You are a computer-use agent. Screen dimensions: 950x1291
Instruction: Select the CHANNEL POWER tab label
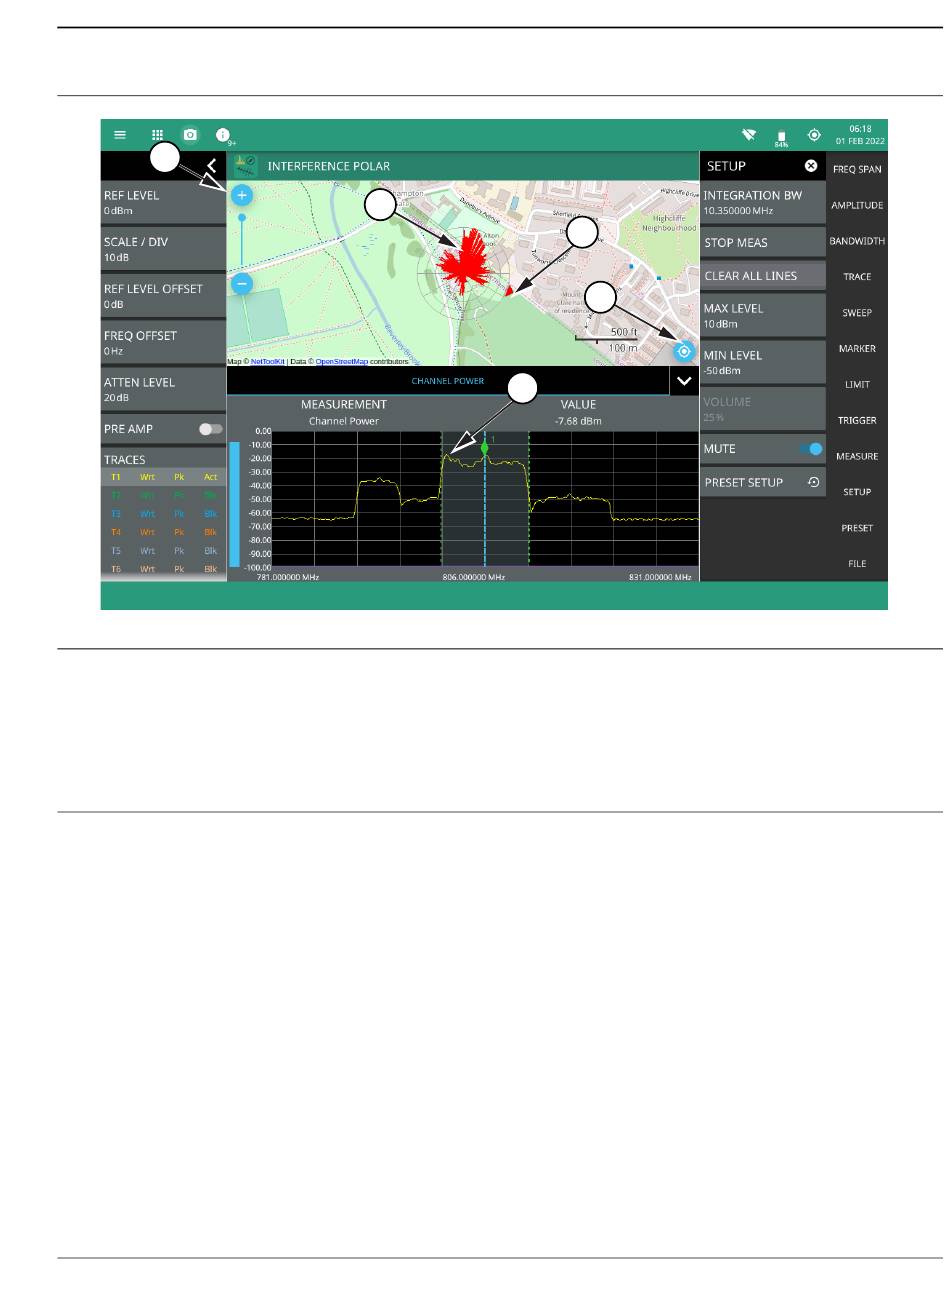pyautogui.click(x=448, y=381)
